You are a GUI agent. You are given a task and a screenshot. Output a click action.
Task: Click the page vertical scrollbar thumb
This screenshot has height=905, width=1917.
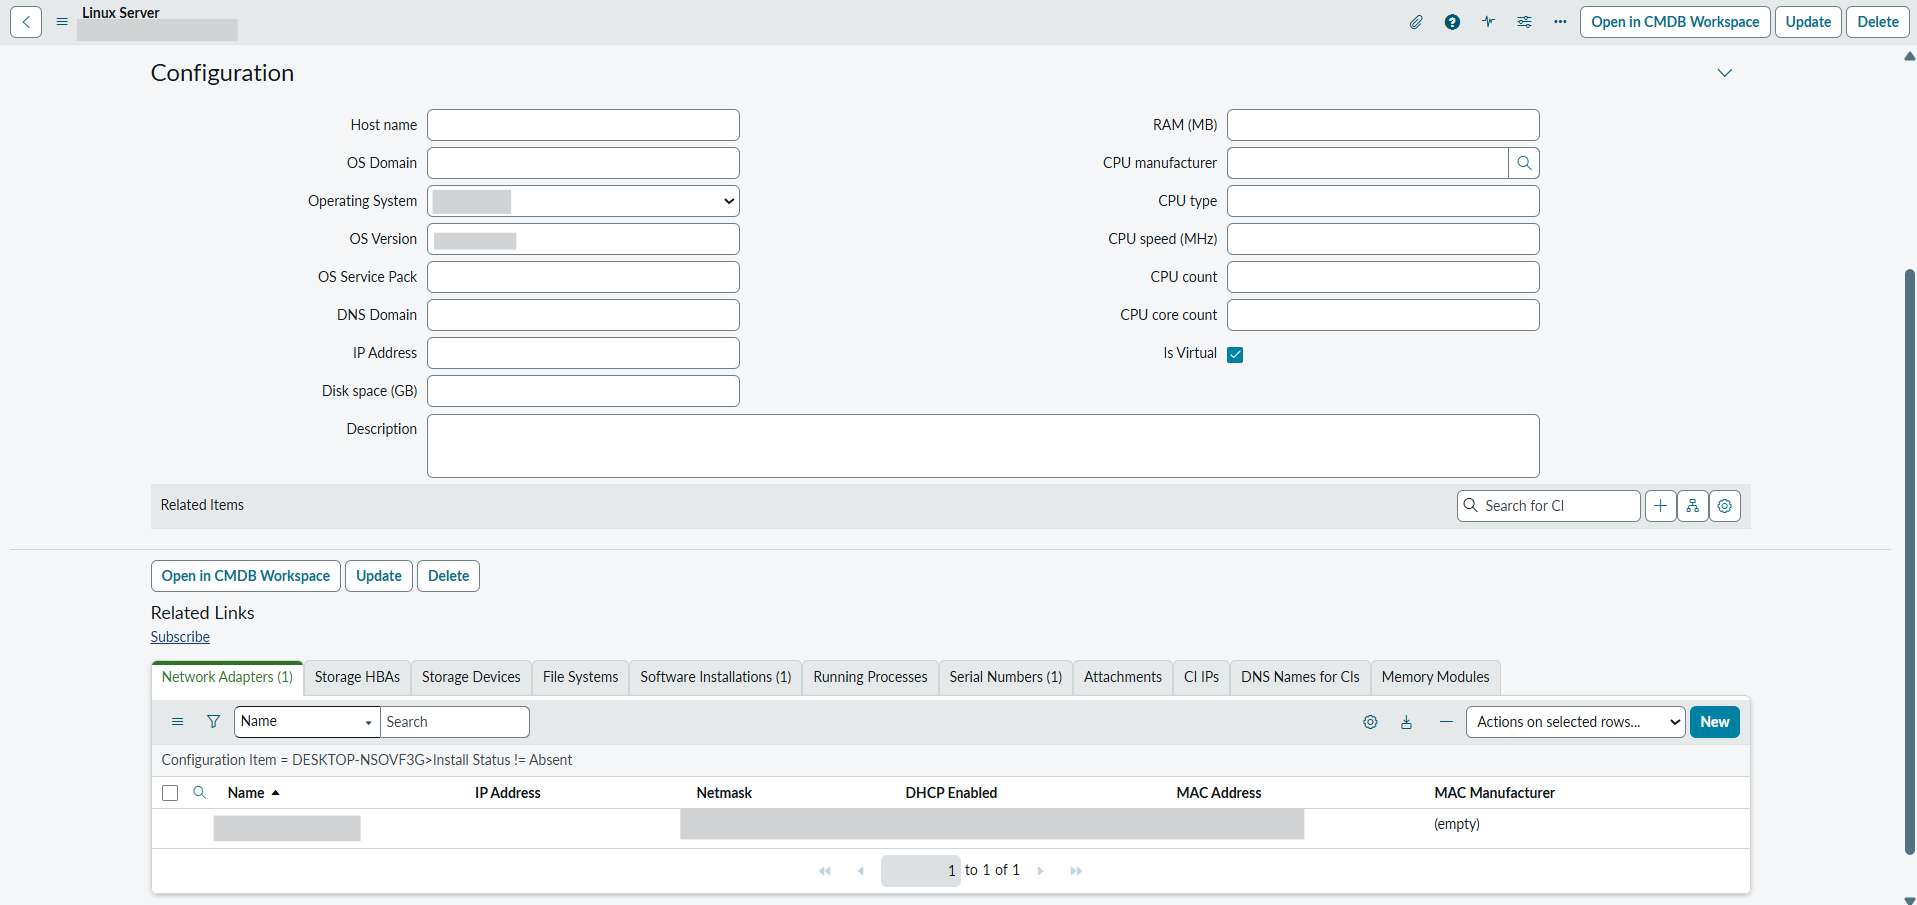click(x=1910, y=560)
